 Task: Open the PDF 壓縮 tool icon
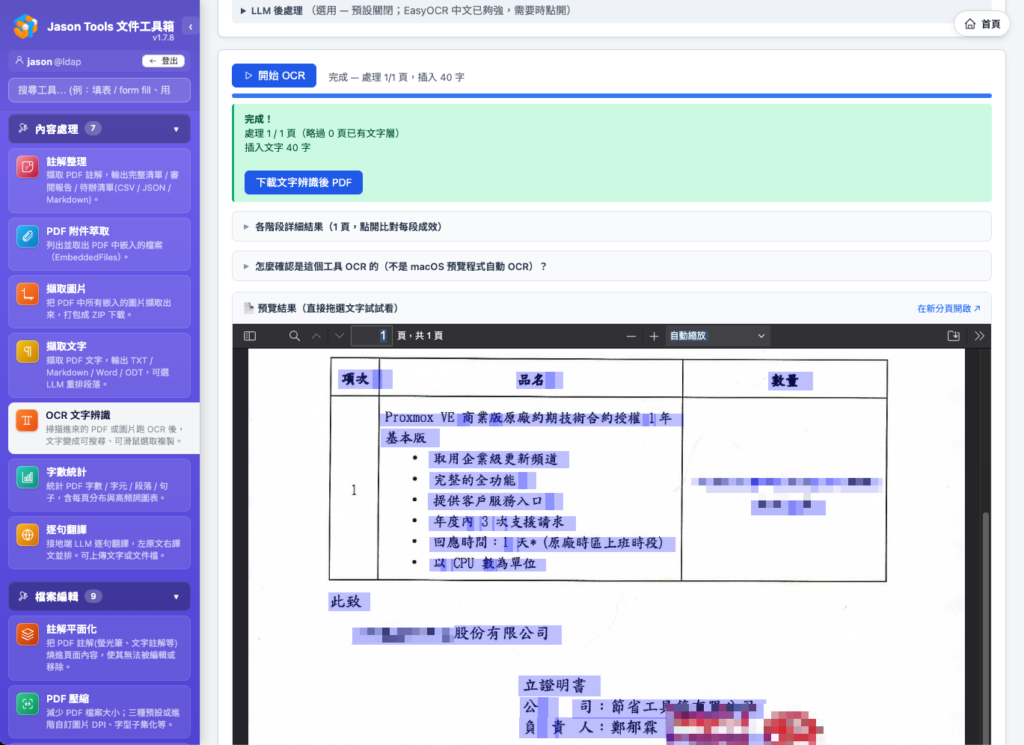click(x=27, y=704)
